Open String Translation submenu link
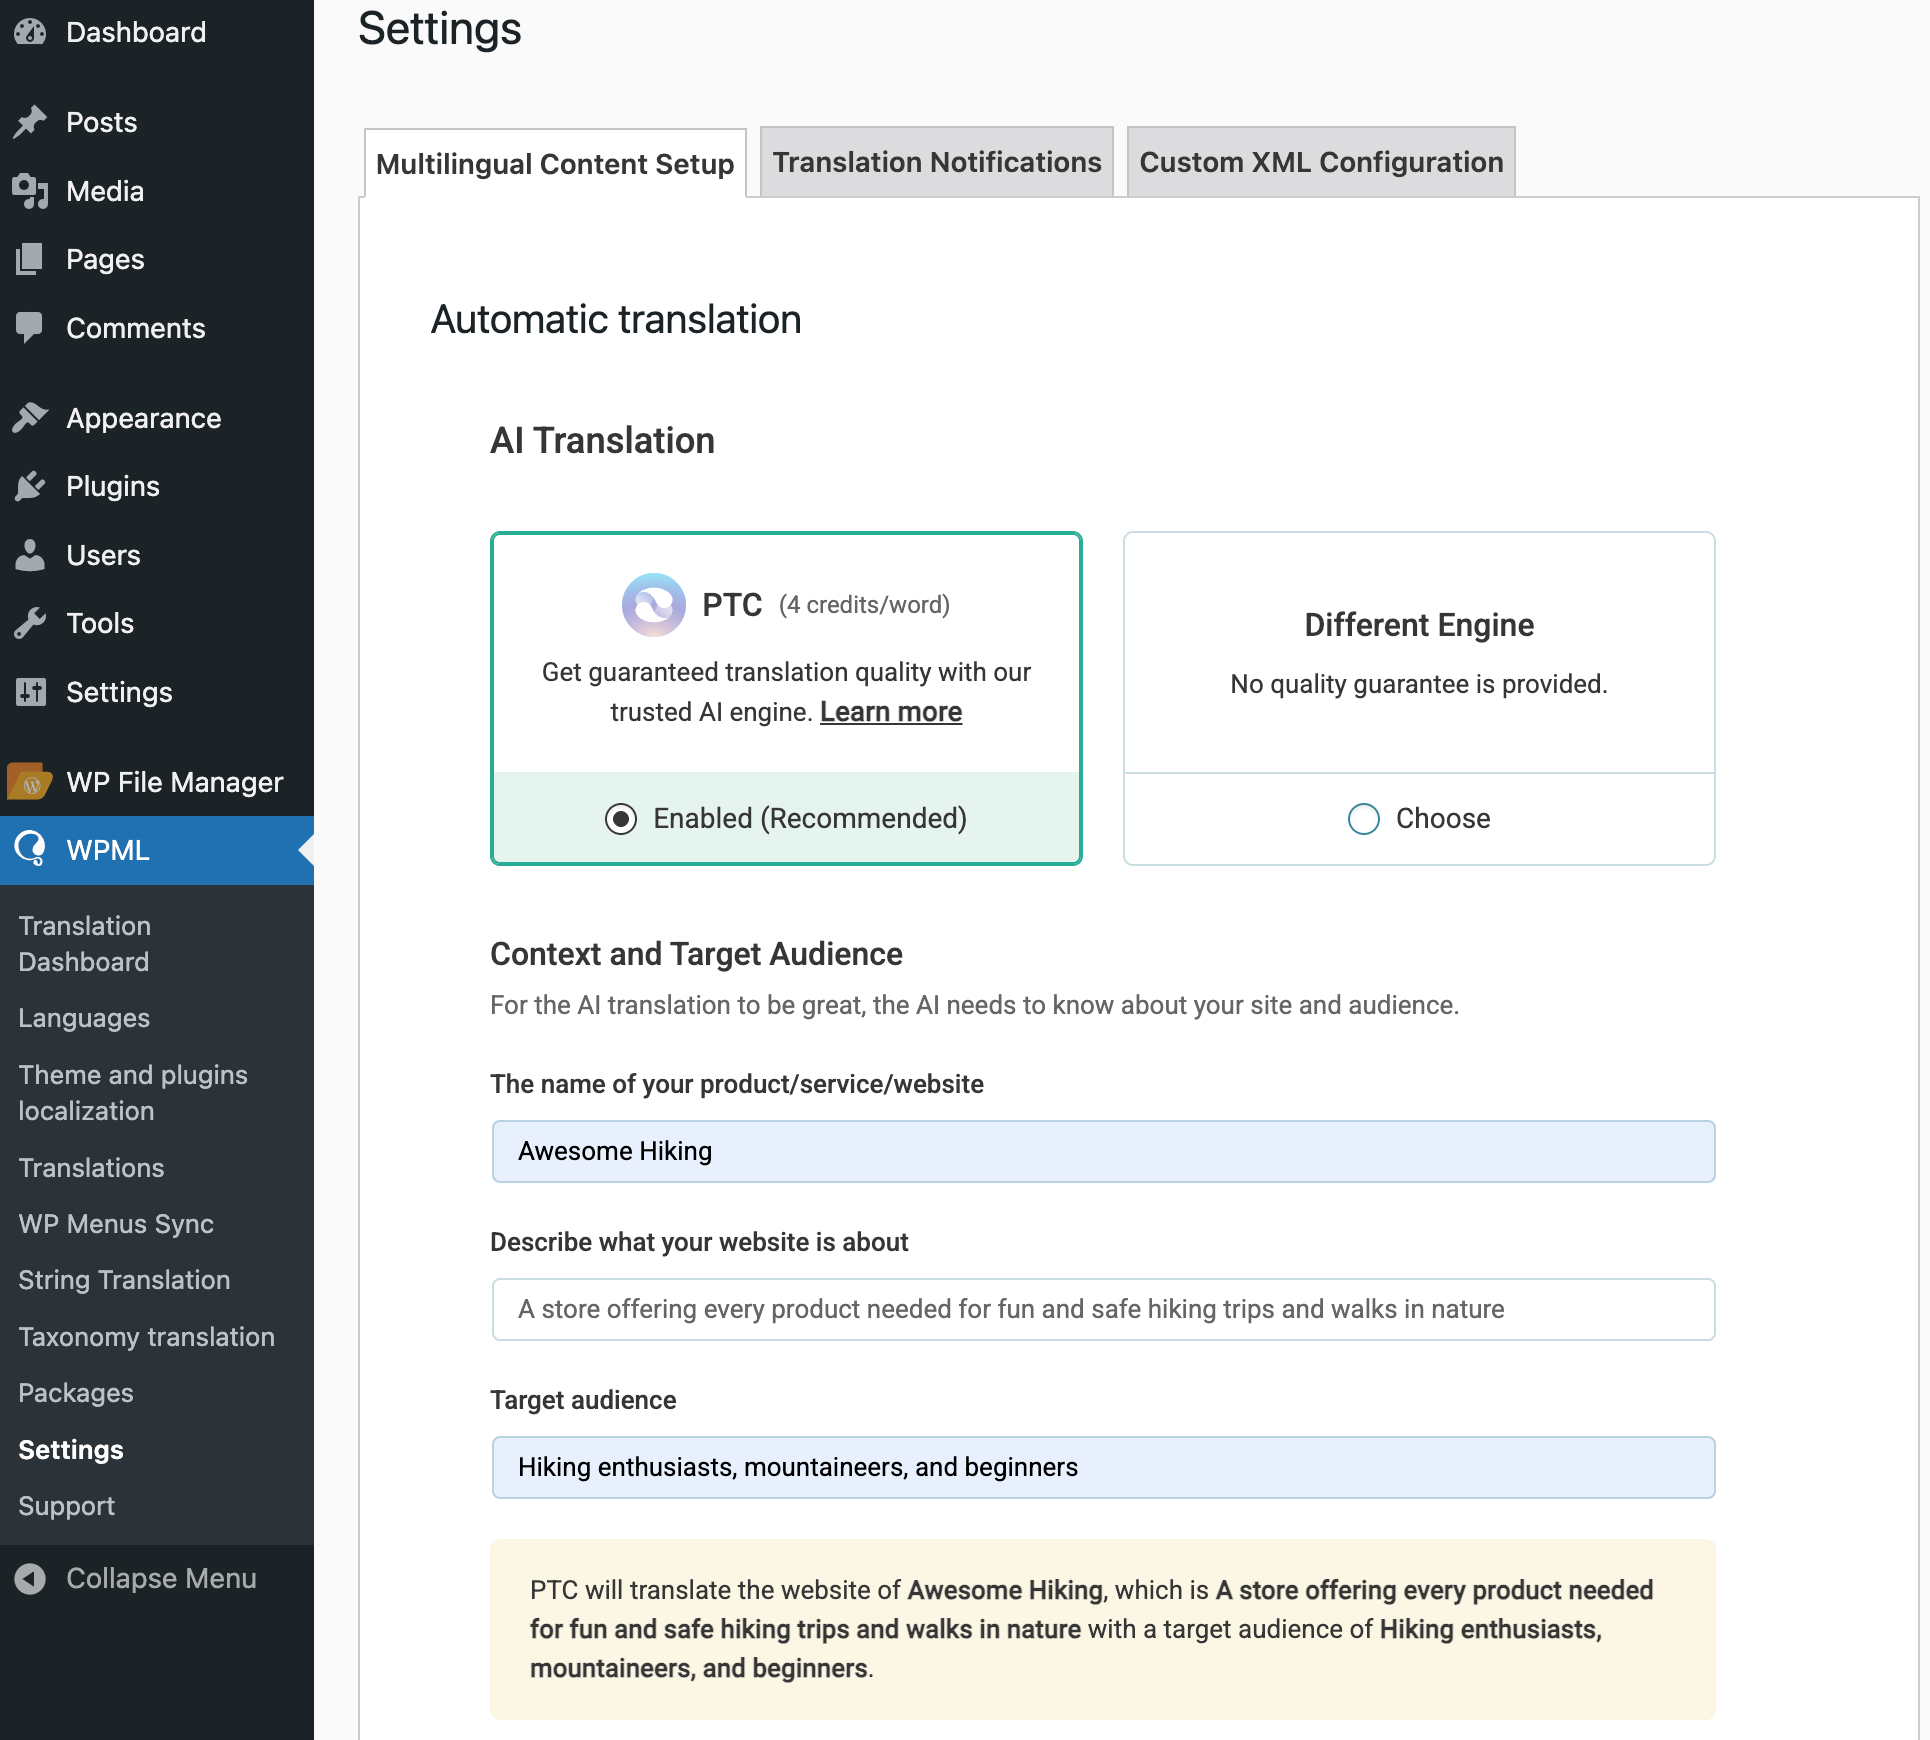 click(124, 1280)
